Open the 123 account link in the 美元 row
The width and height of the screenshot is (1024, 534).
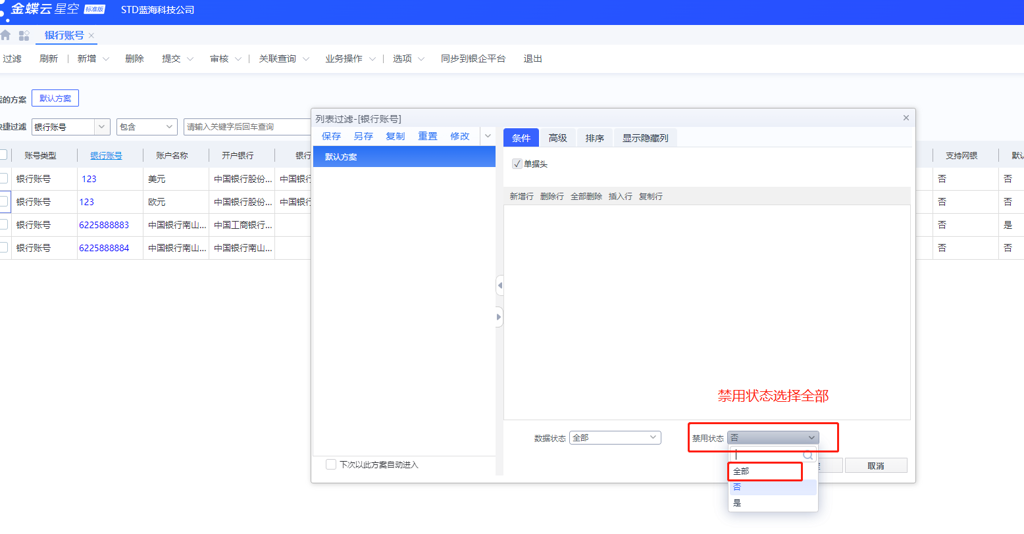tap(89, 179)
